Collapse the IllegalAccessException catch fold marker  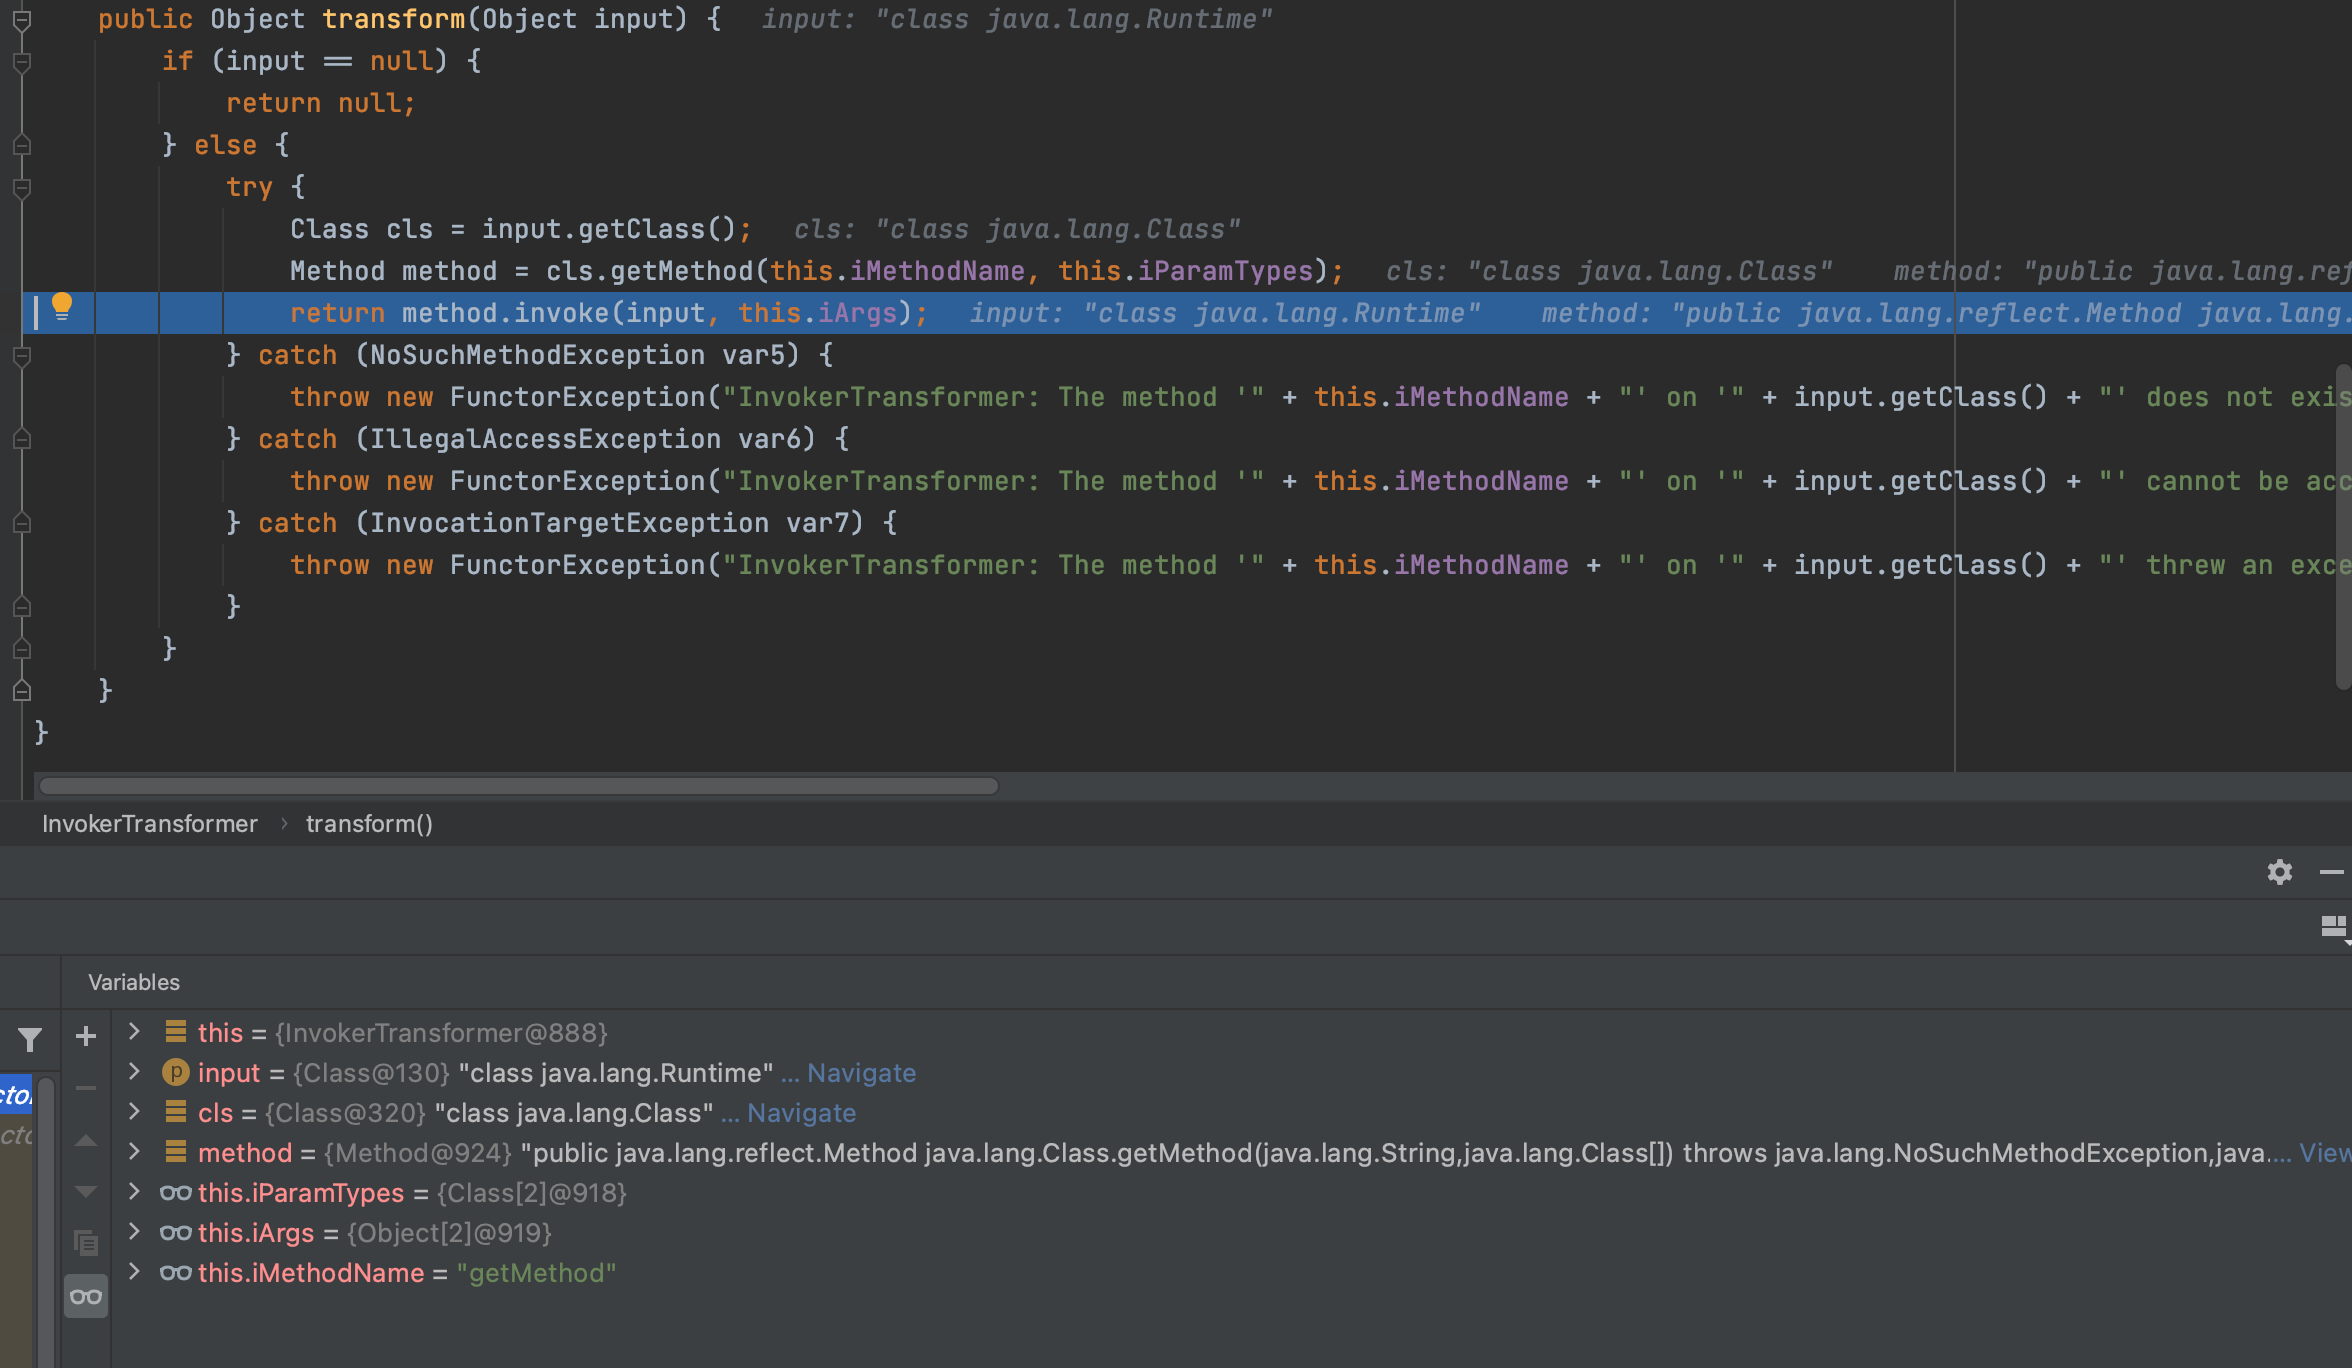(x=21, y=439)
